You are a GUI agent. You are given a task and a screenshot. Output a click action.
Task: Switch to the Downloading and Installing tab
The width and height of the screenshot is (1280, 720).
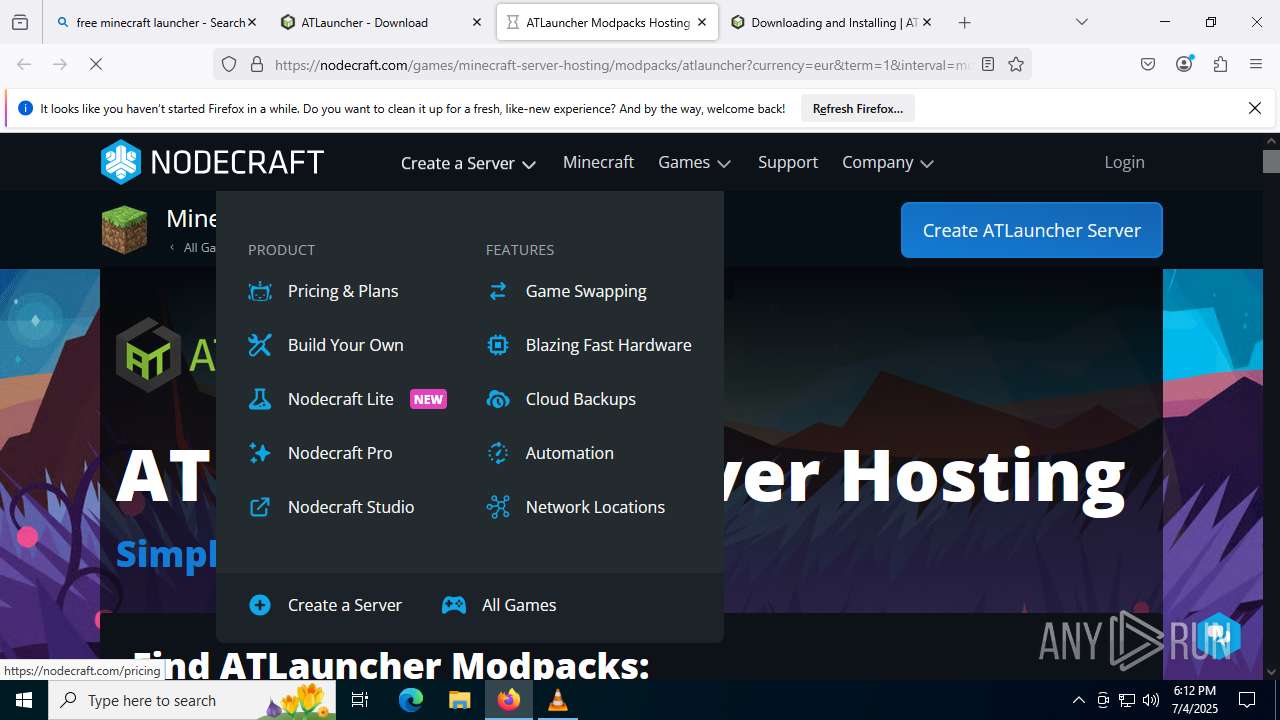click(x=830, y=22)
